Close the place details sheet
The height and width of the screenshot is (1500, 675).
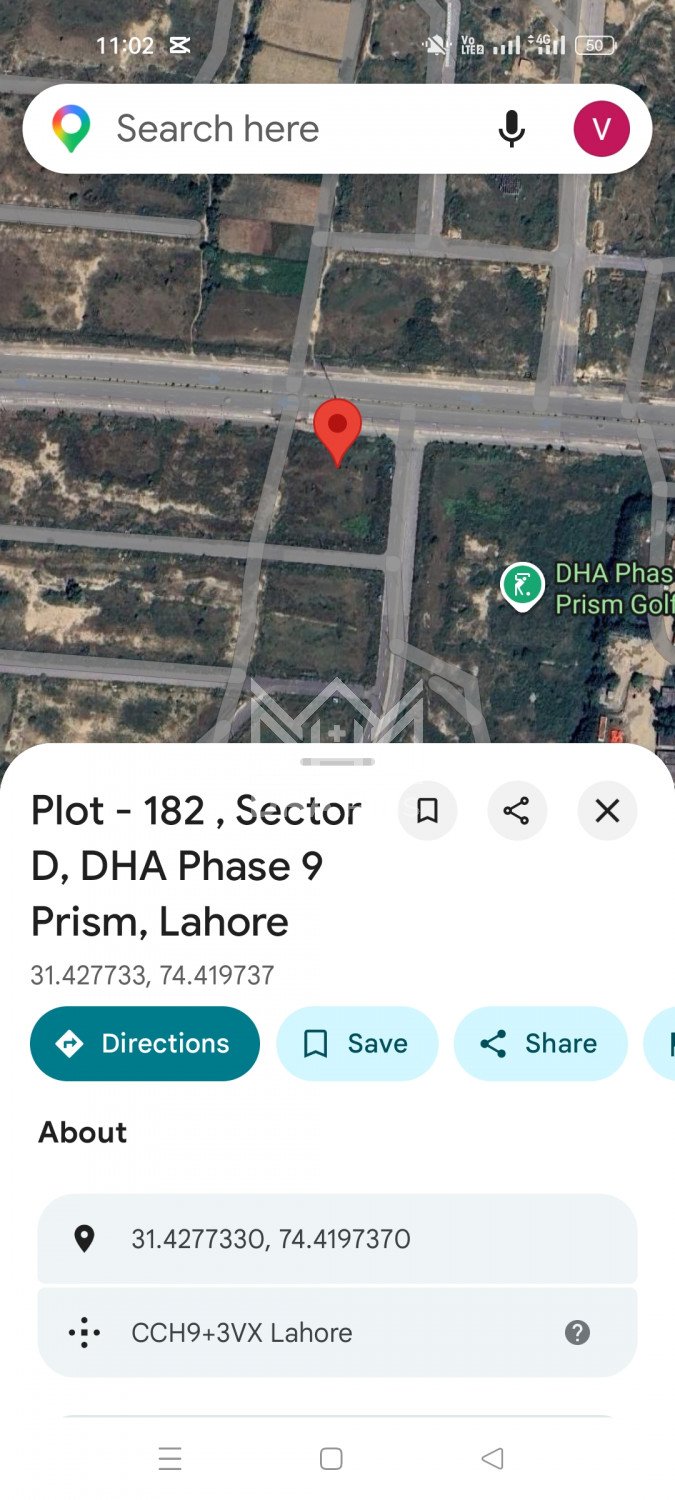(607, 810)
